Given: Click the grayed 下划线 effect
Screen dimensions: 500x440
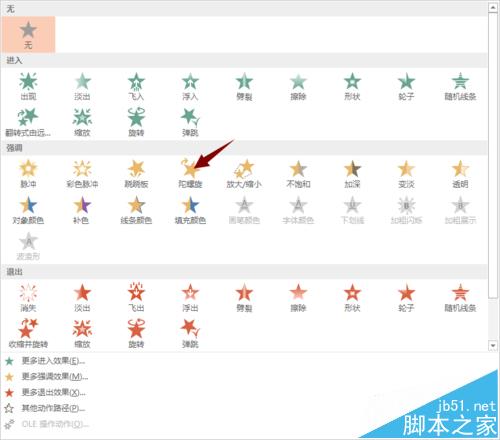Looking at the screenshot, I should tap(352, 210).
